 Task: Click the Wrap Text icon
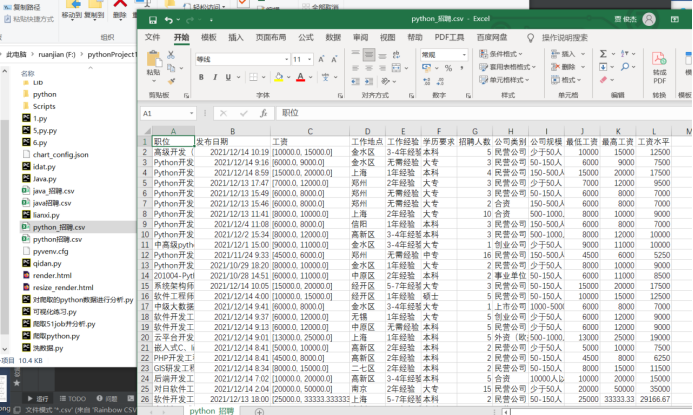tap(396, 55)
